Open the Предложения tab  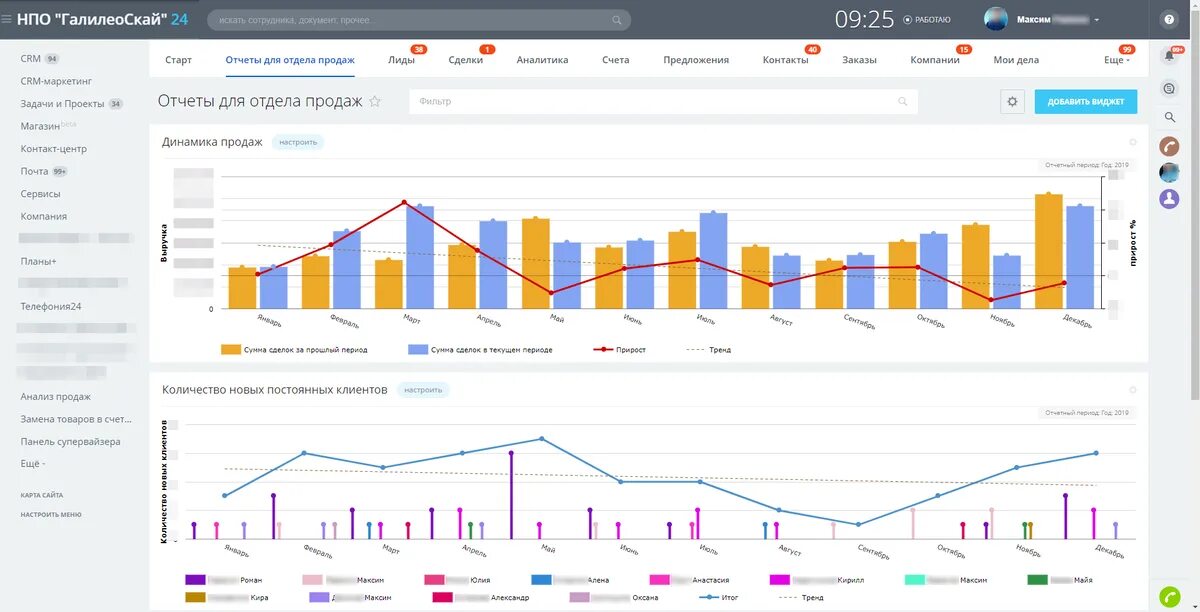696,60
